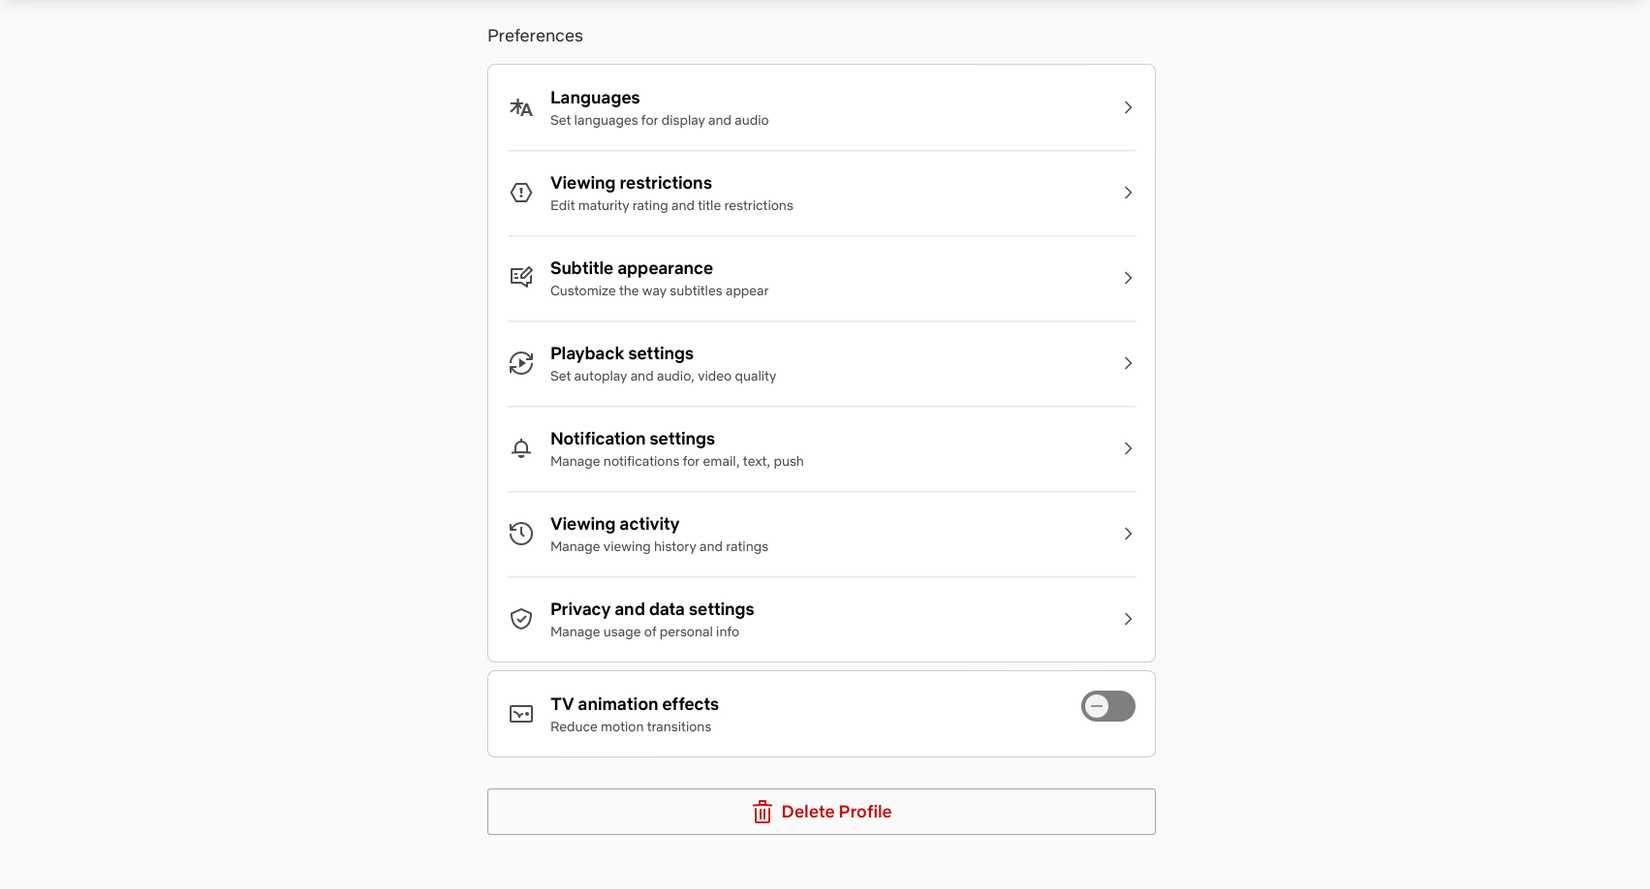
Task: Expand the Viewing restrictions chevron
Action: pos(1128,192)
